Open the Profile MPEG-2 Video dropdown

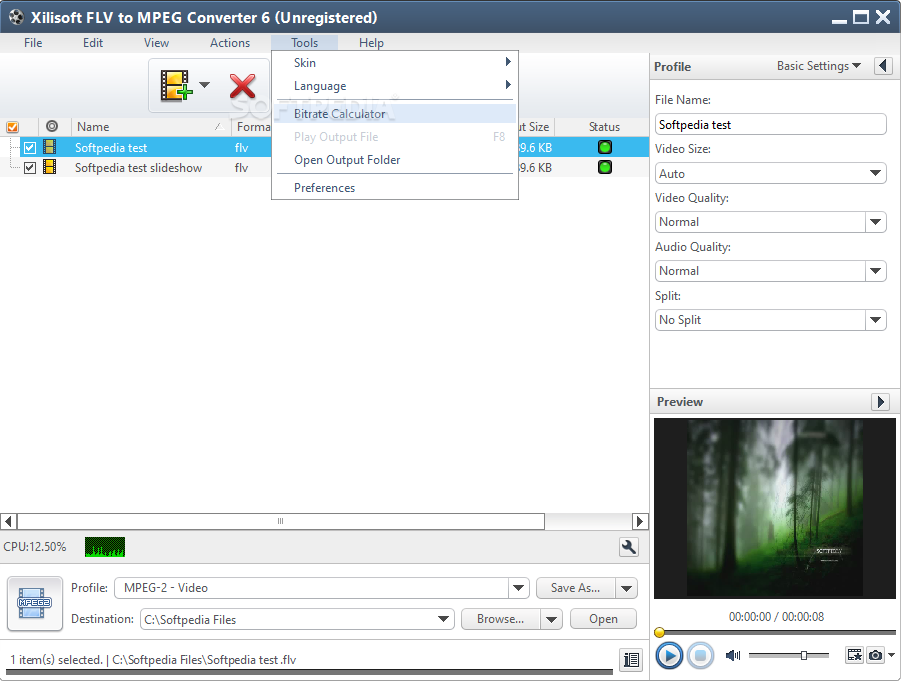click(518, 588)
